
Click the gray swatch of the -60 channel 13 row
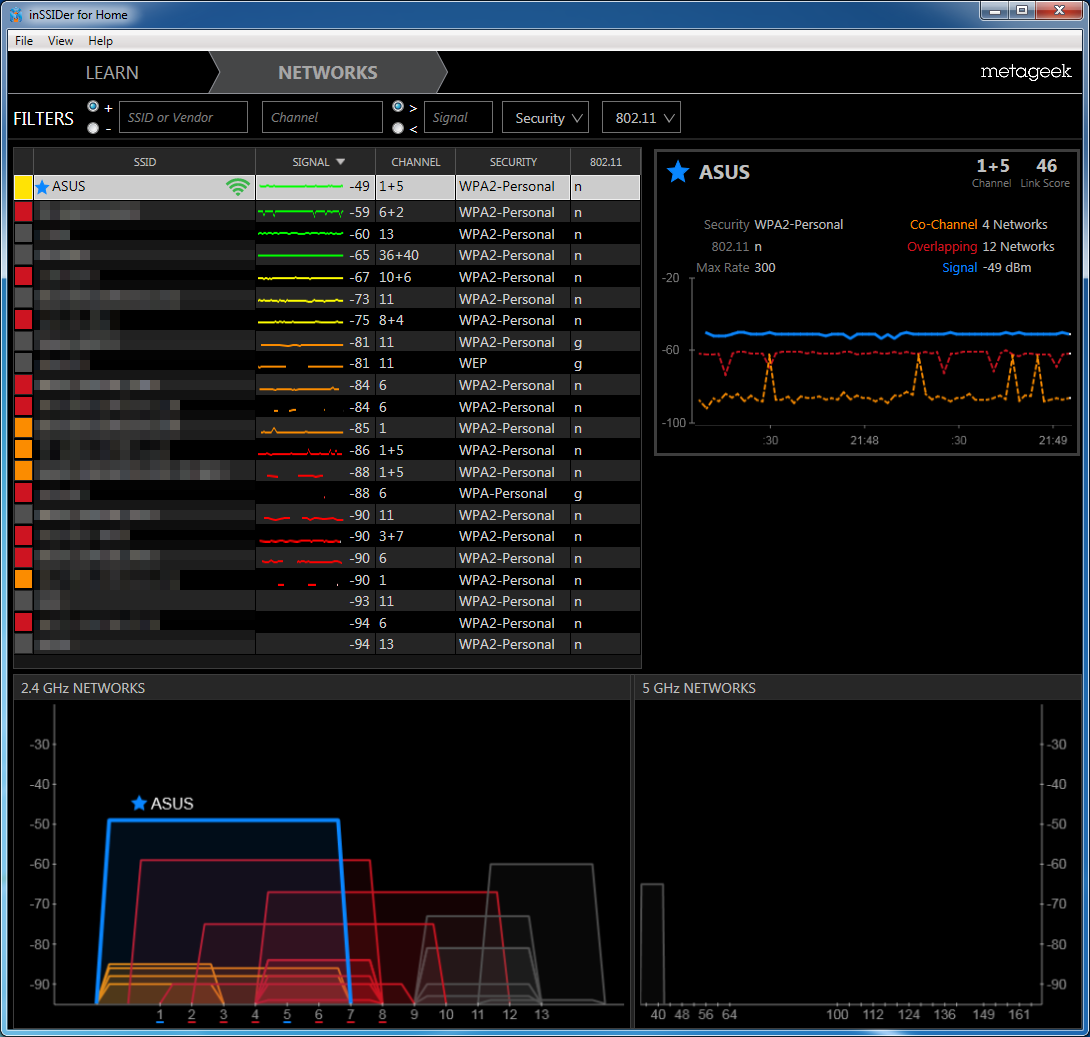pyautogui.click(x=24, y=234)
